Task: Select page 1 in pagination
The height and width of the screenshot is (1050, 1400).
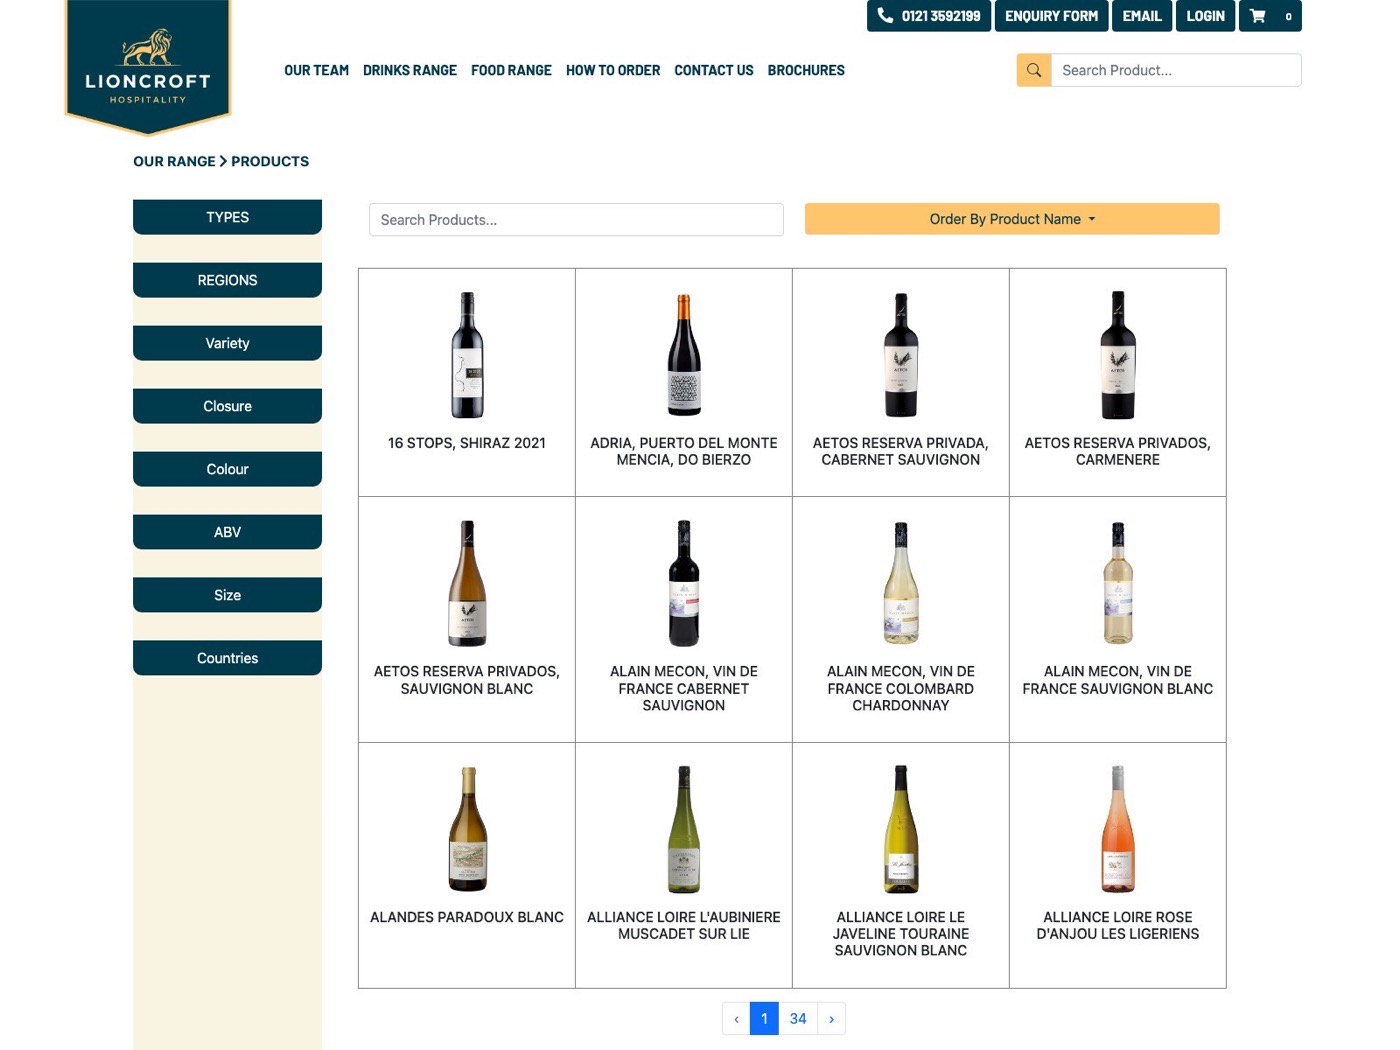Action: pos(764,1019)
